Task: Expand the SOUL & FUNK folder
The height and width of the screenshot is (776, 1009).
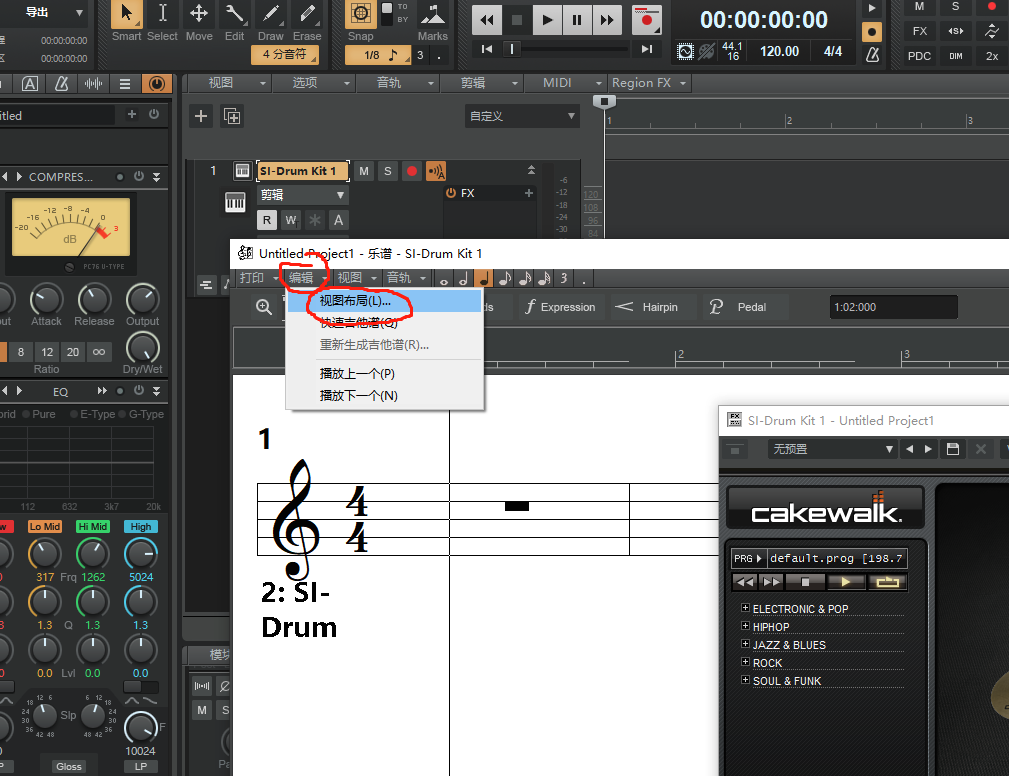Action: 745,680
